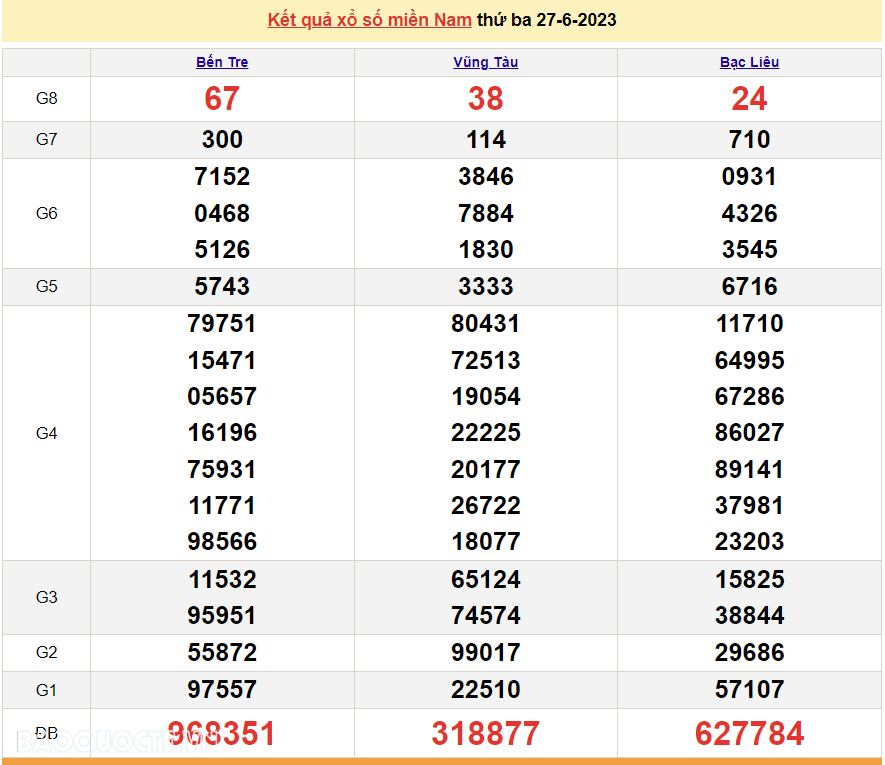This screenshot has height=765, width=885.
Task: Click the G1 result 97557
Action: (x=222, y=689)
